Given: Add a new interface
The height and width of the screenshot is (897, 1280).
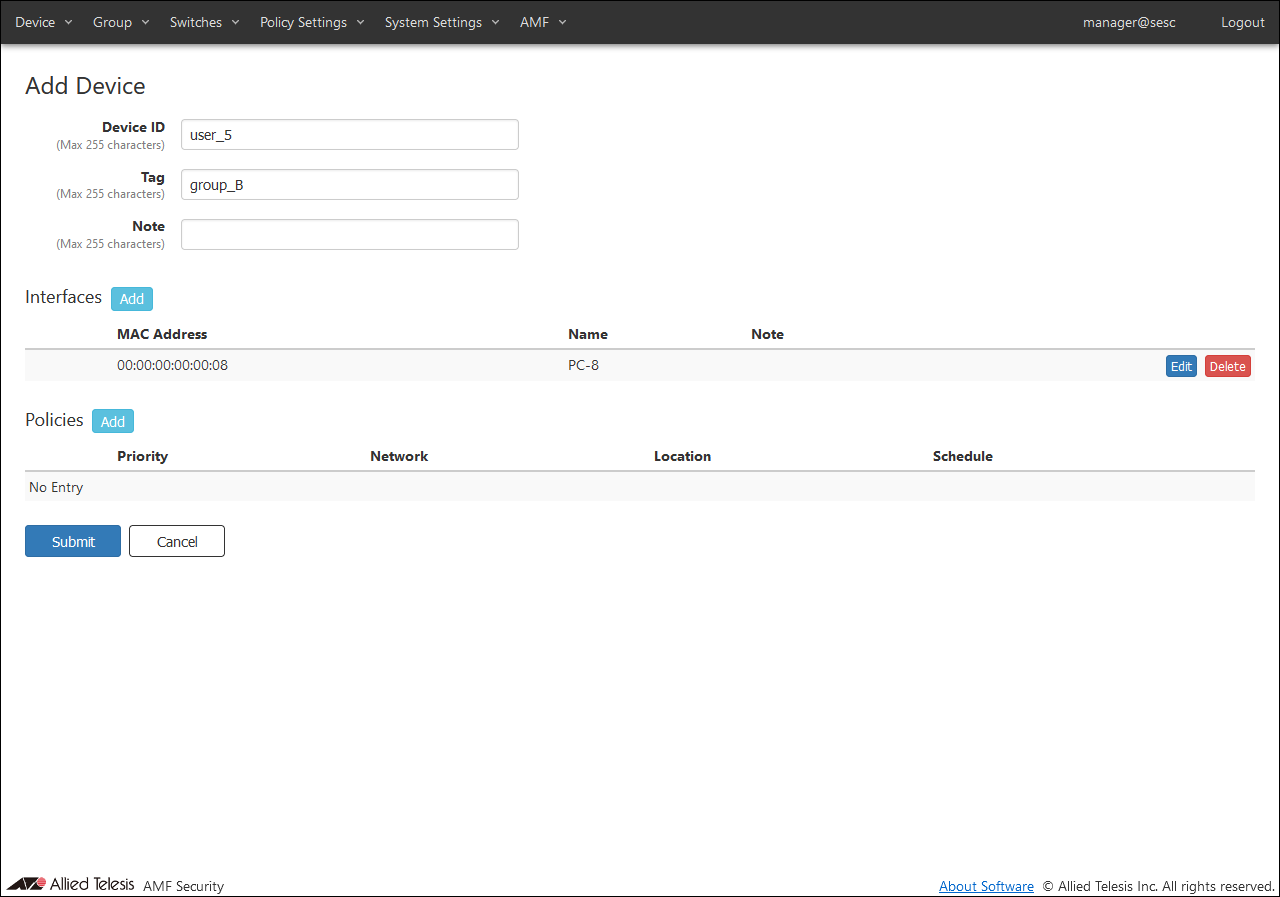Looking at the screenshot, I should click(x=132, y=299).
